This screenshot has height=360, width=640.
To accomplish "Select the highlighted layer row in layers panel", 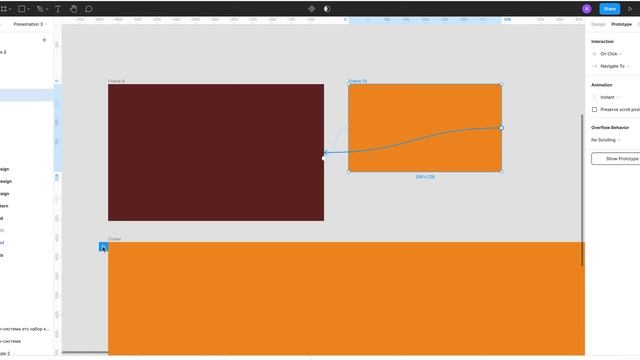I will (x=27, y=95).
